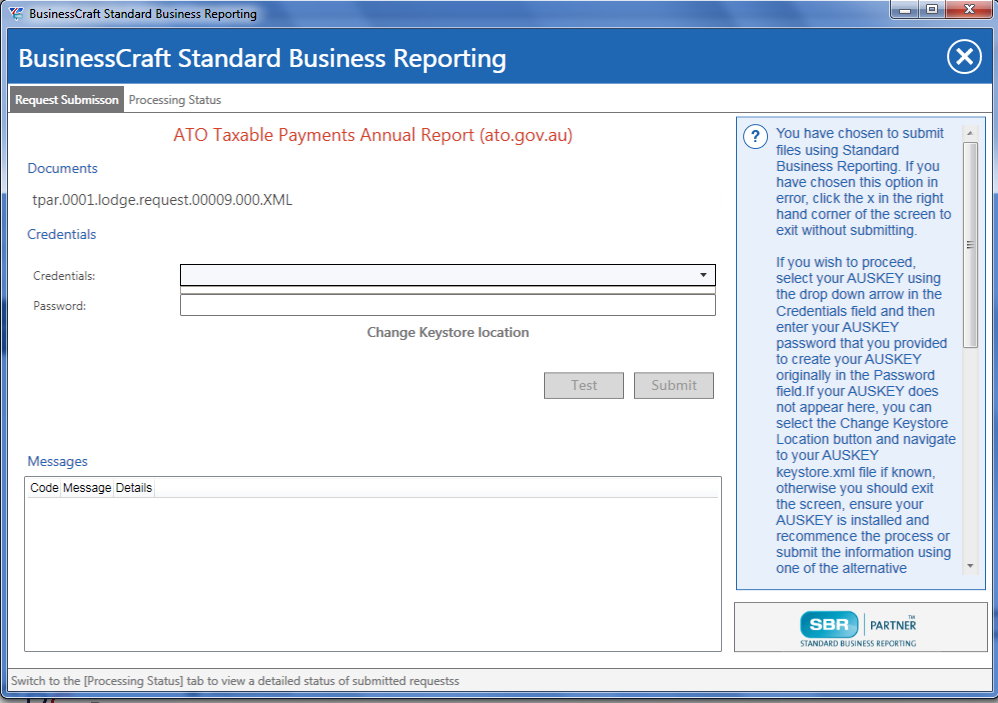This screenshot has height=703, width=998.
Task: Click the Documents section label
Action: pos(62,169)
